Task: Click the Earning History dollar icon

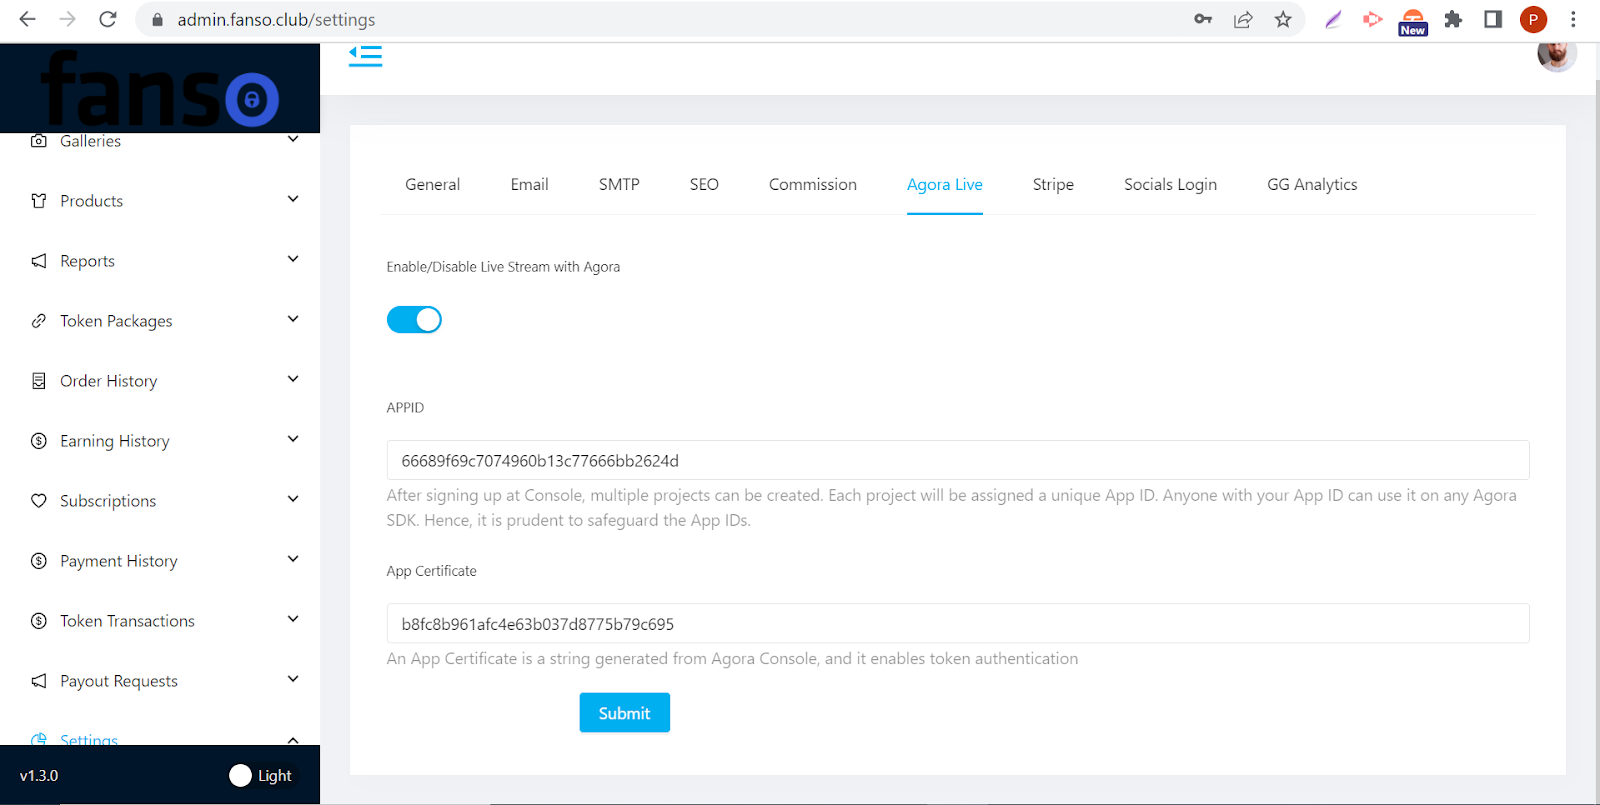Action: click(x=39, y=441)
